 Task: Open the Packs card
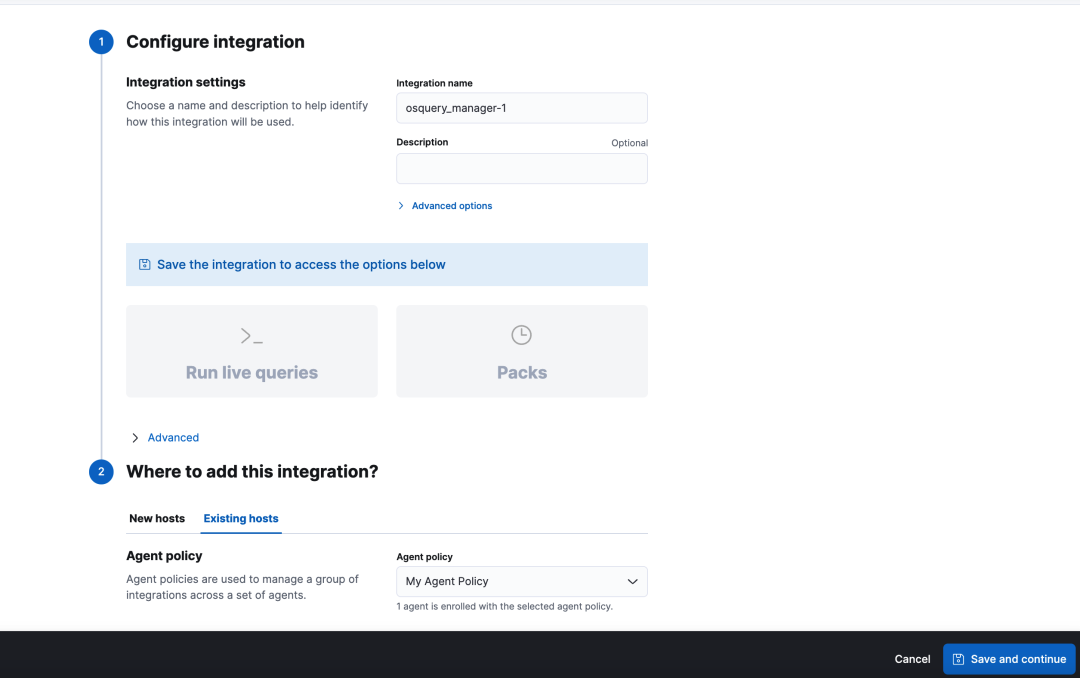pyautogui.click(x=521, y=352)
